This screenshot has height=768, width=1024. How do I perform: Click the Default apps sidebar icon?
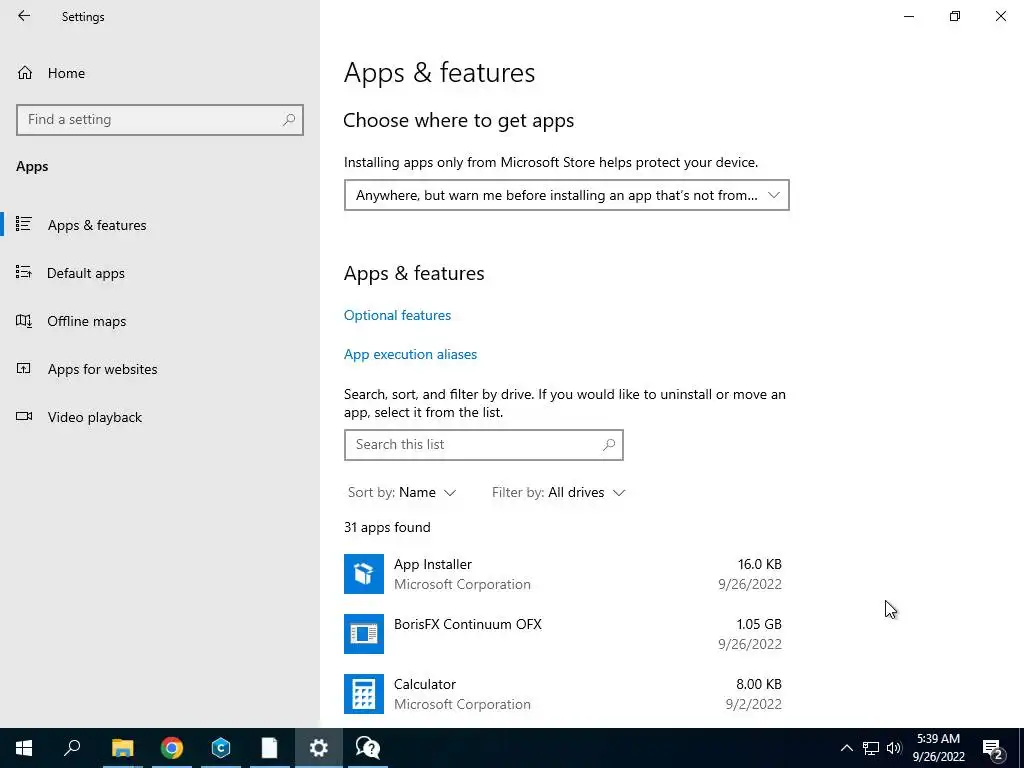[24, 272]
